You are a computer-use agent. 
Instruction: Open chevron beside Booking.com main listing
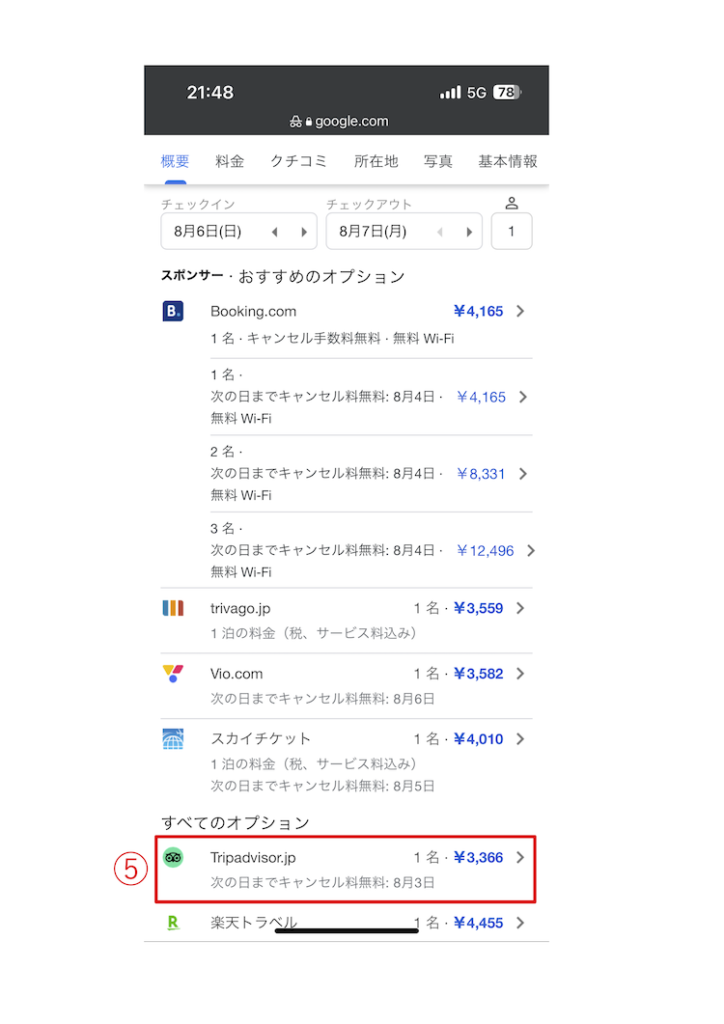(520, 312)
